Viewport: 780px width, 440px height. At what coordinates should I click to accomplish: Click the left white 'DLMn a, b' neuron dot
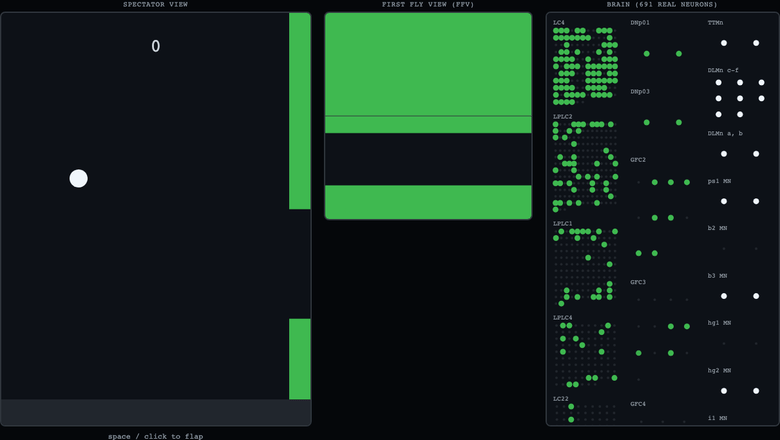[x=724, y=154]
